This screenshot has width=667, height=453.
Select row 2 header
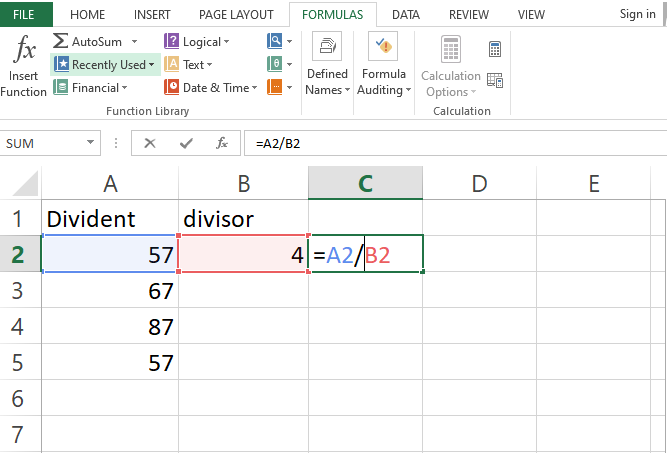(x=20, y=254)
